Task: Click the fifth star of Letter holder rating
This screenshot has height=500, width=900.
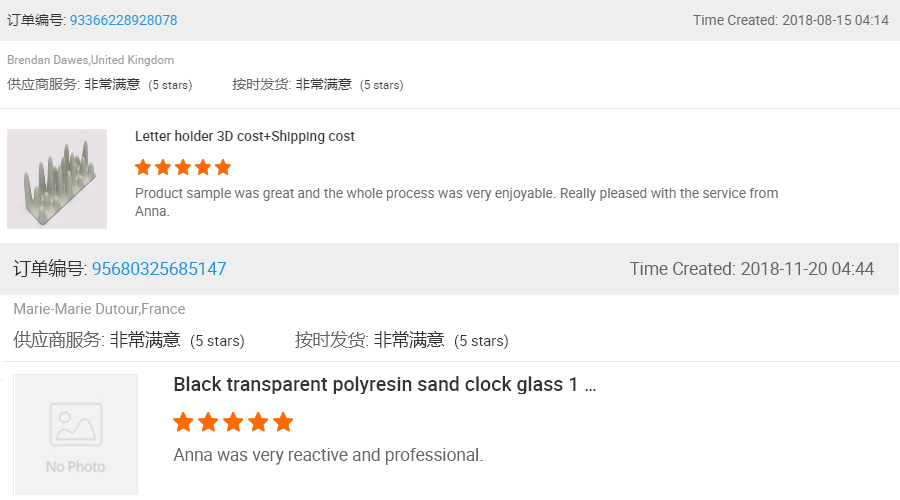Action: 223,168
